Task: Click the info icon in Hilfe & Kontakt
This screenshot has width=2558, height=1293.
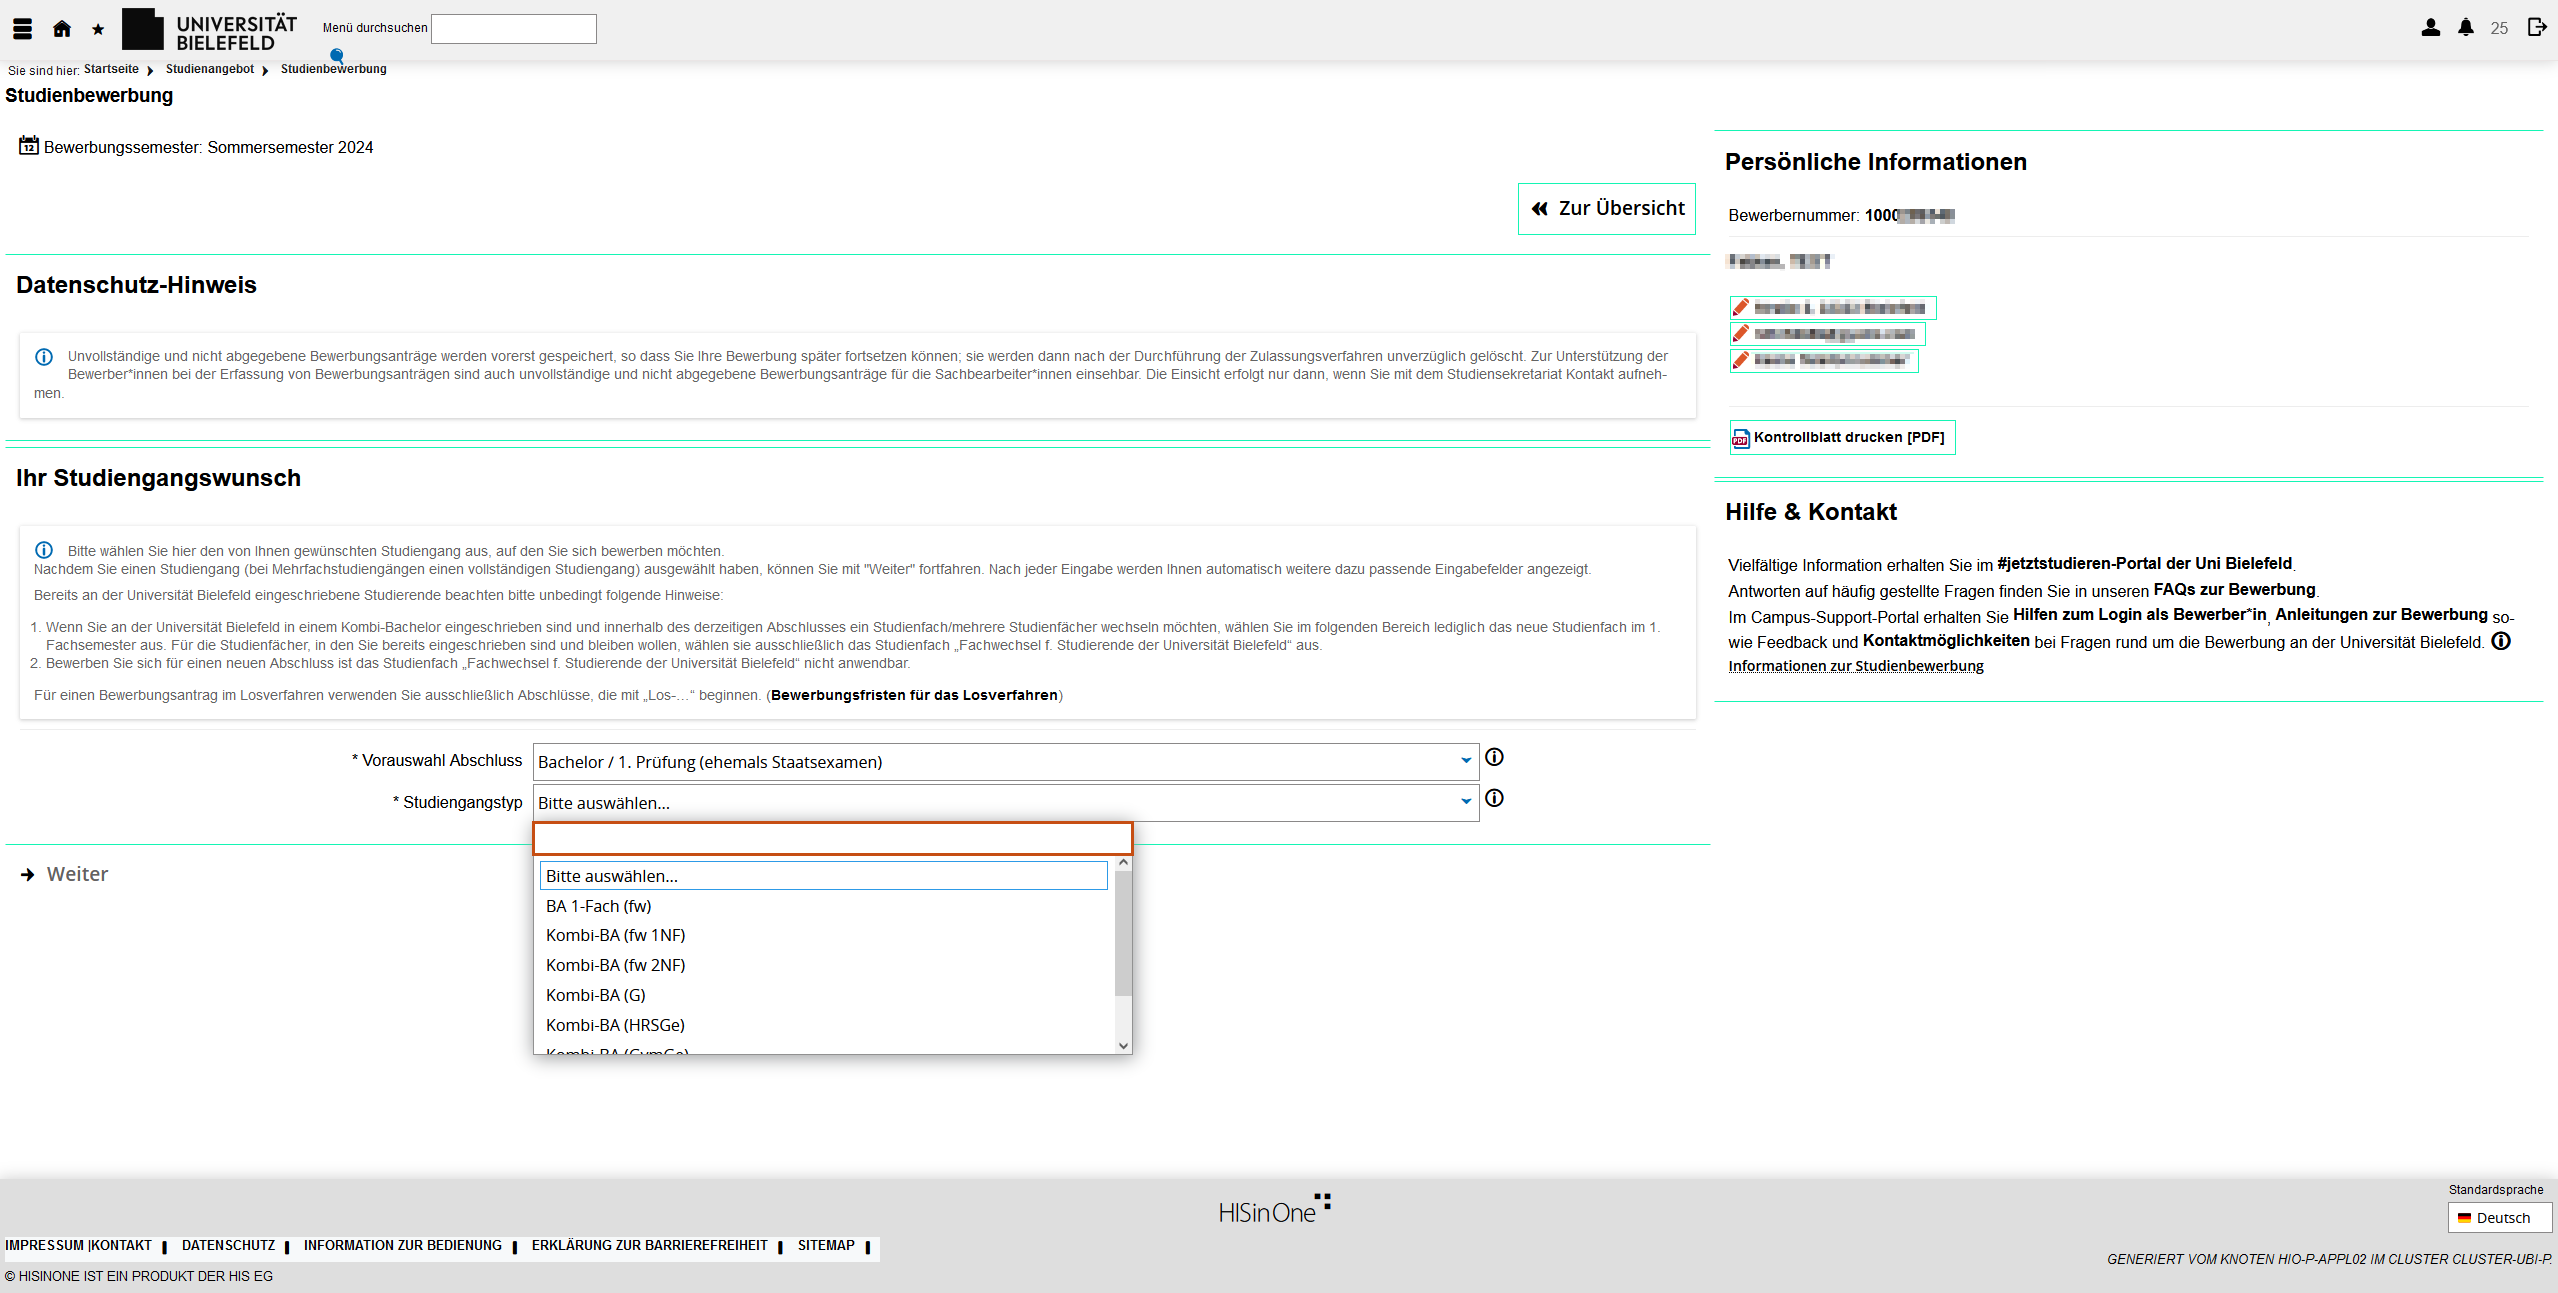Action: click(2500, 641)
